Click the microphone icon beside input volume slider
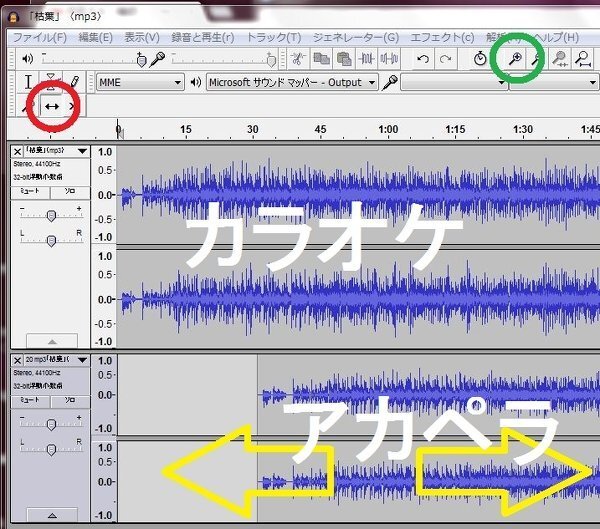Viewport: 600px width, 529px height. point(157,59)
